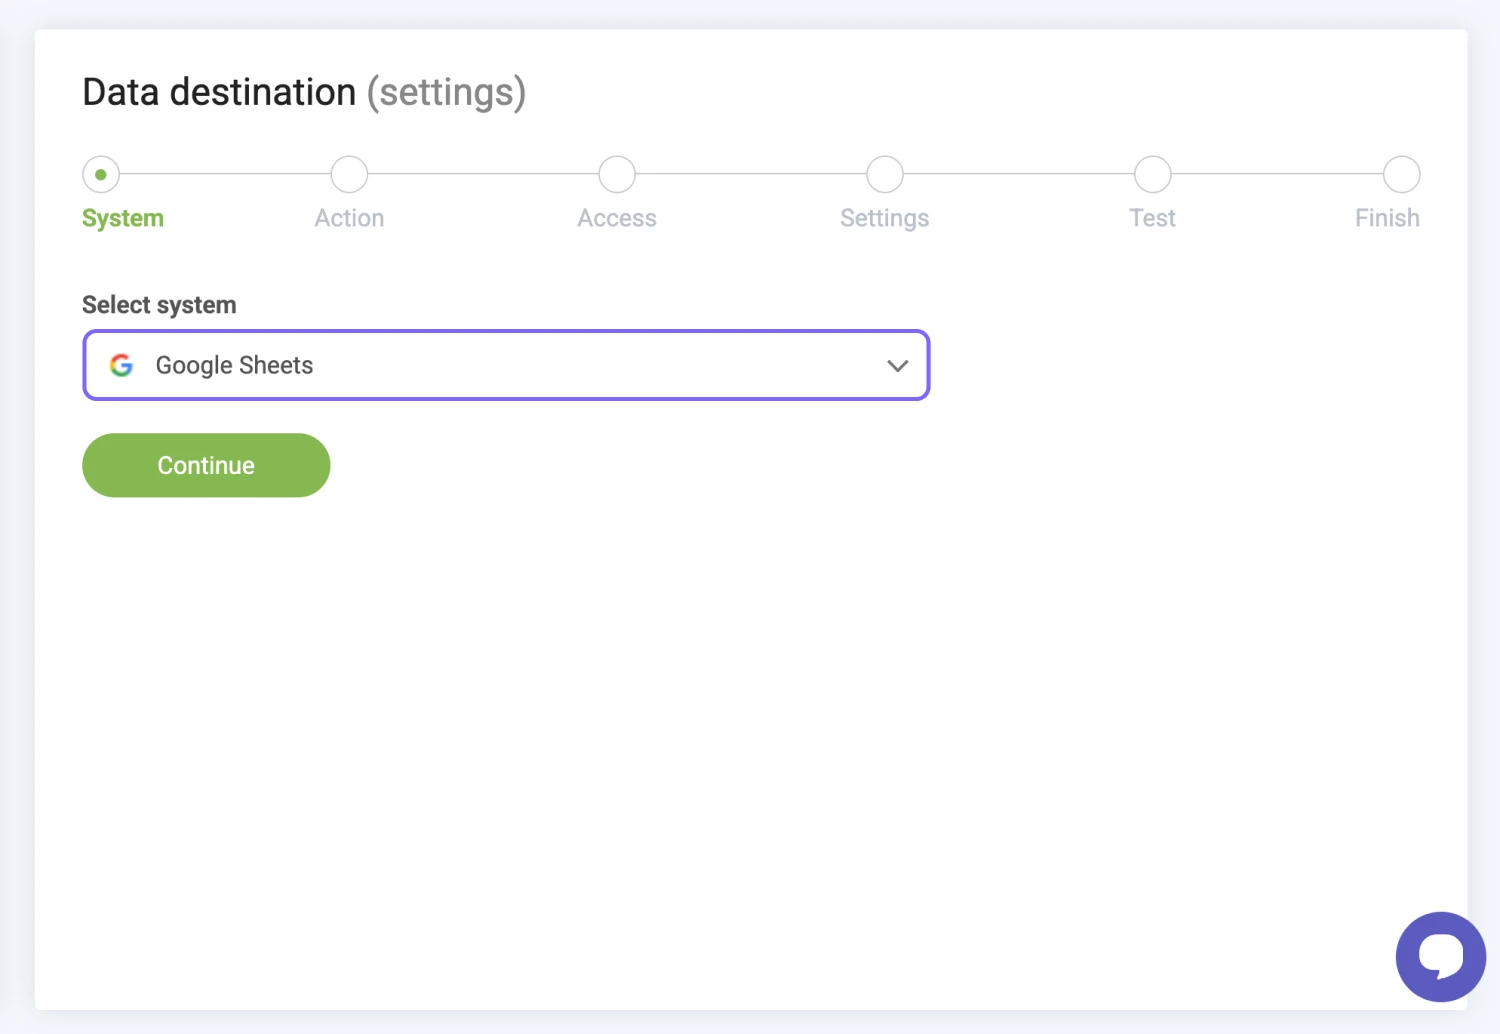Select the Access step circle

[x=617, y=174]
